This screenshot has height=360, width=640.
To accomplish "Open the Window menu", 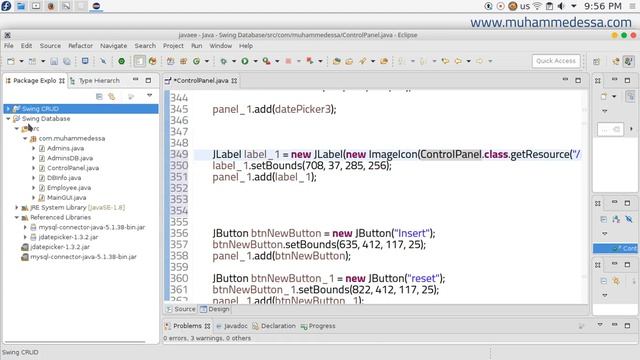I will point(220,46).
